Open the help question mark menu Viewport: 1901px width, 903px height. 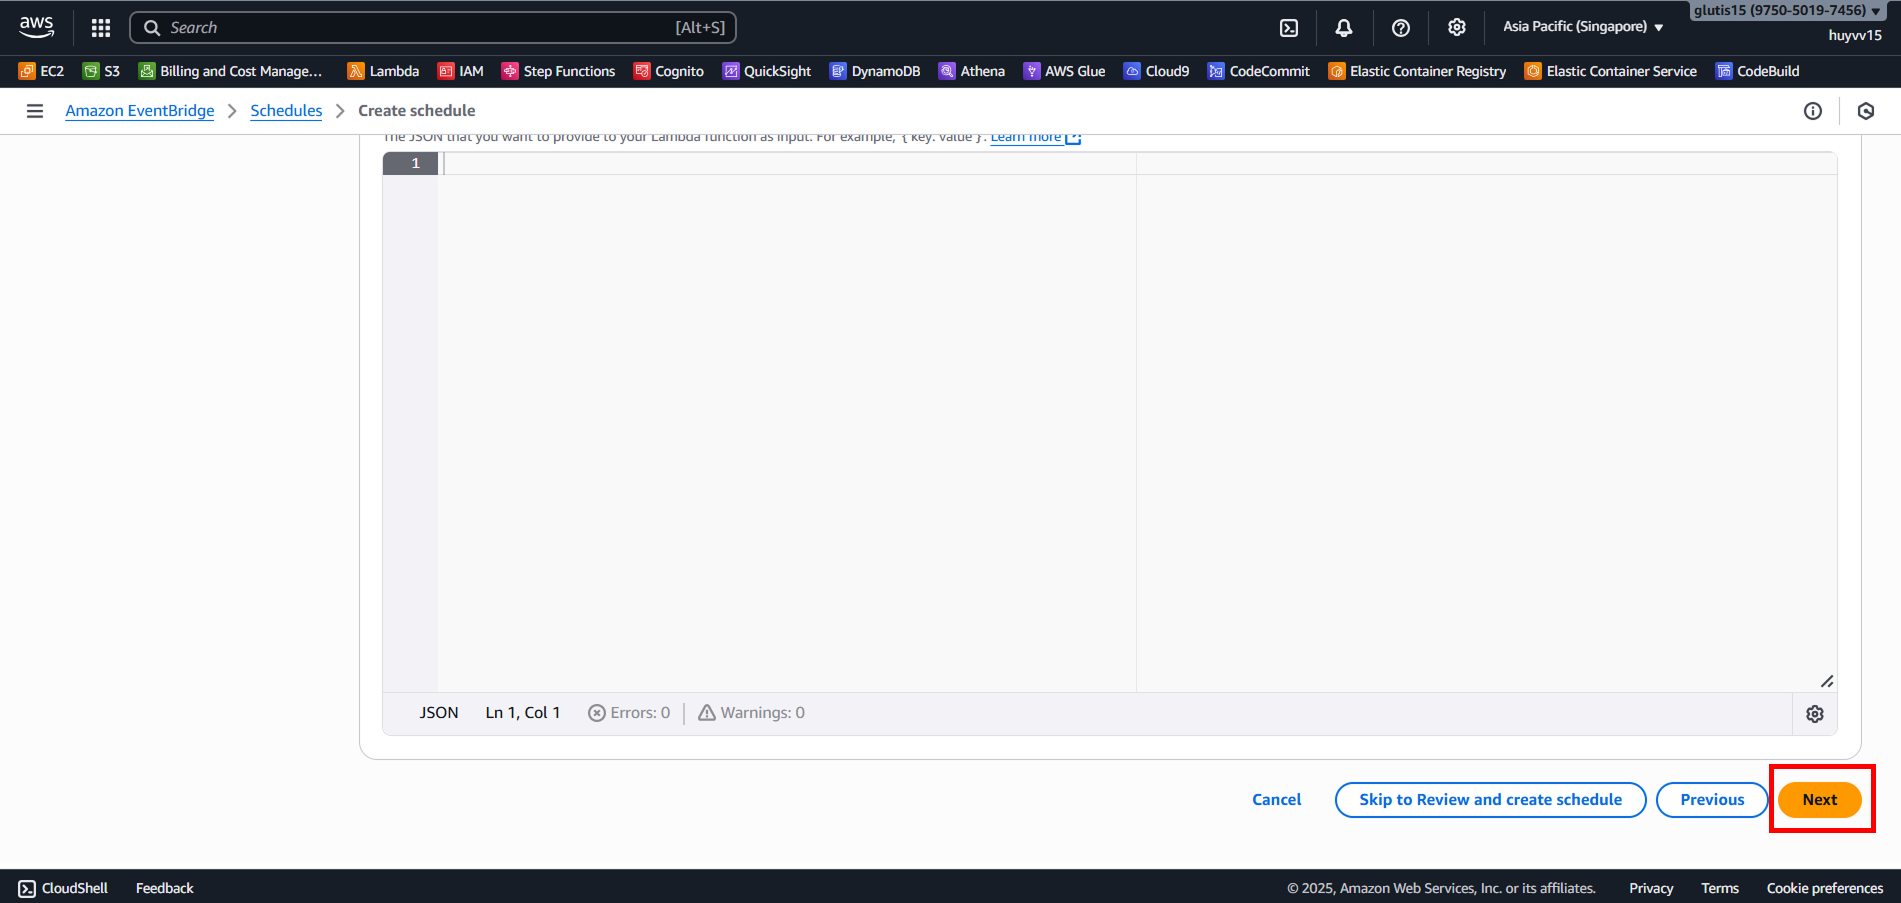click(x=1400, y=28)
